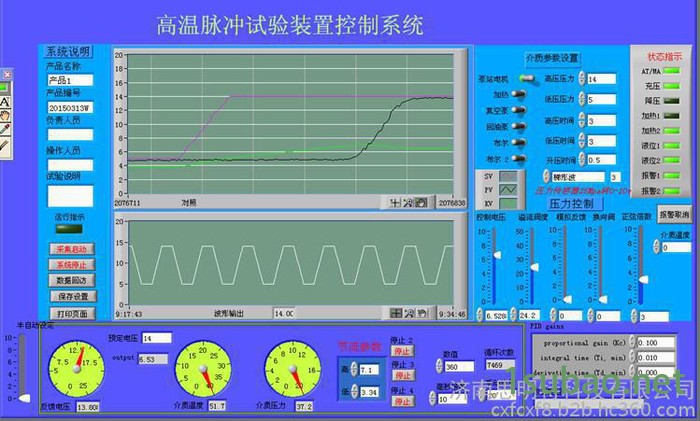
Task: Click the 介质温度 gauge dial
Action: coord(203,369)
